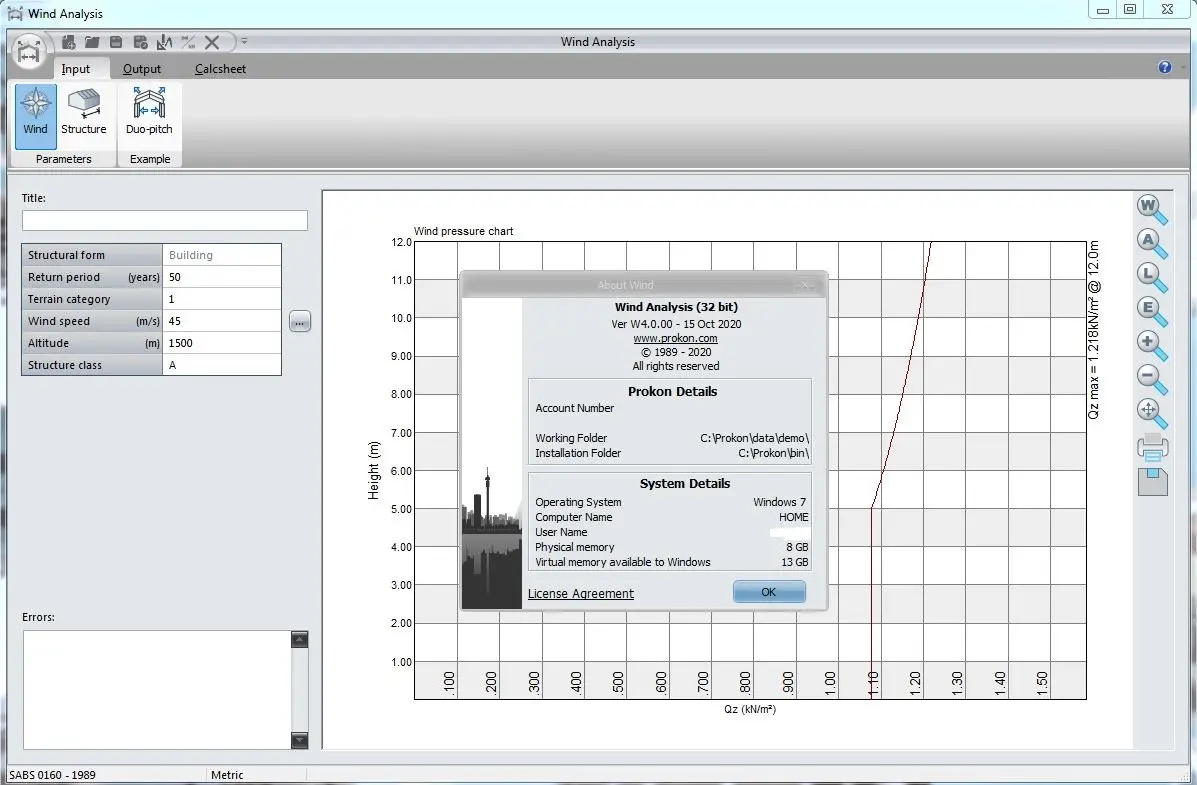The width and height of the screenshot is (1197, 785).
Task: Minimize the Wind Analysis window
Action: pyautogui.click(x=1102, y=10)
